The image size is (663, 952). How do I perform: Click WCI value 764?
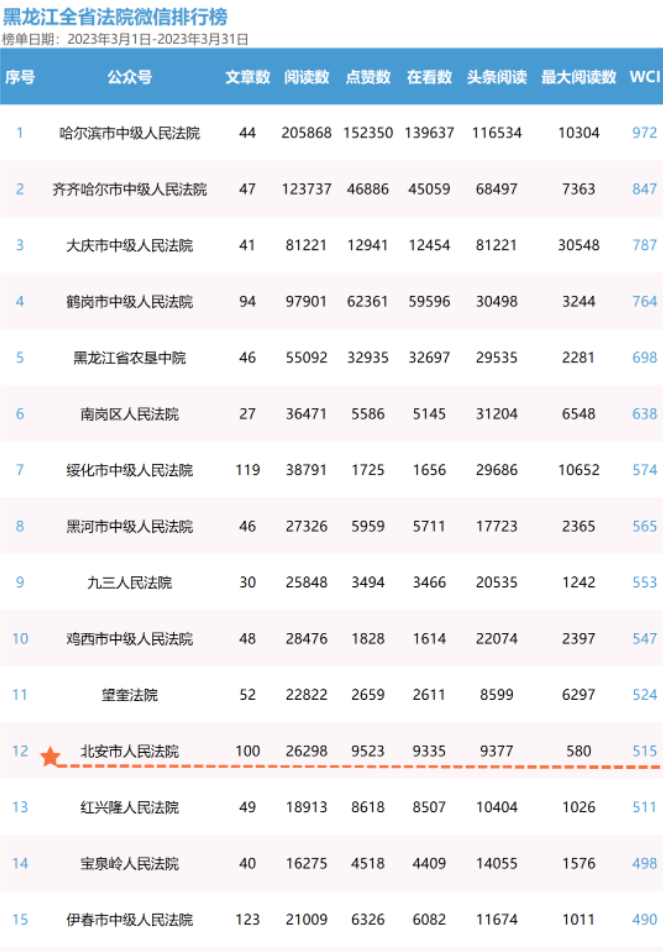644,301
